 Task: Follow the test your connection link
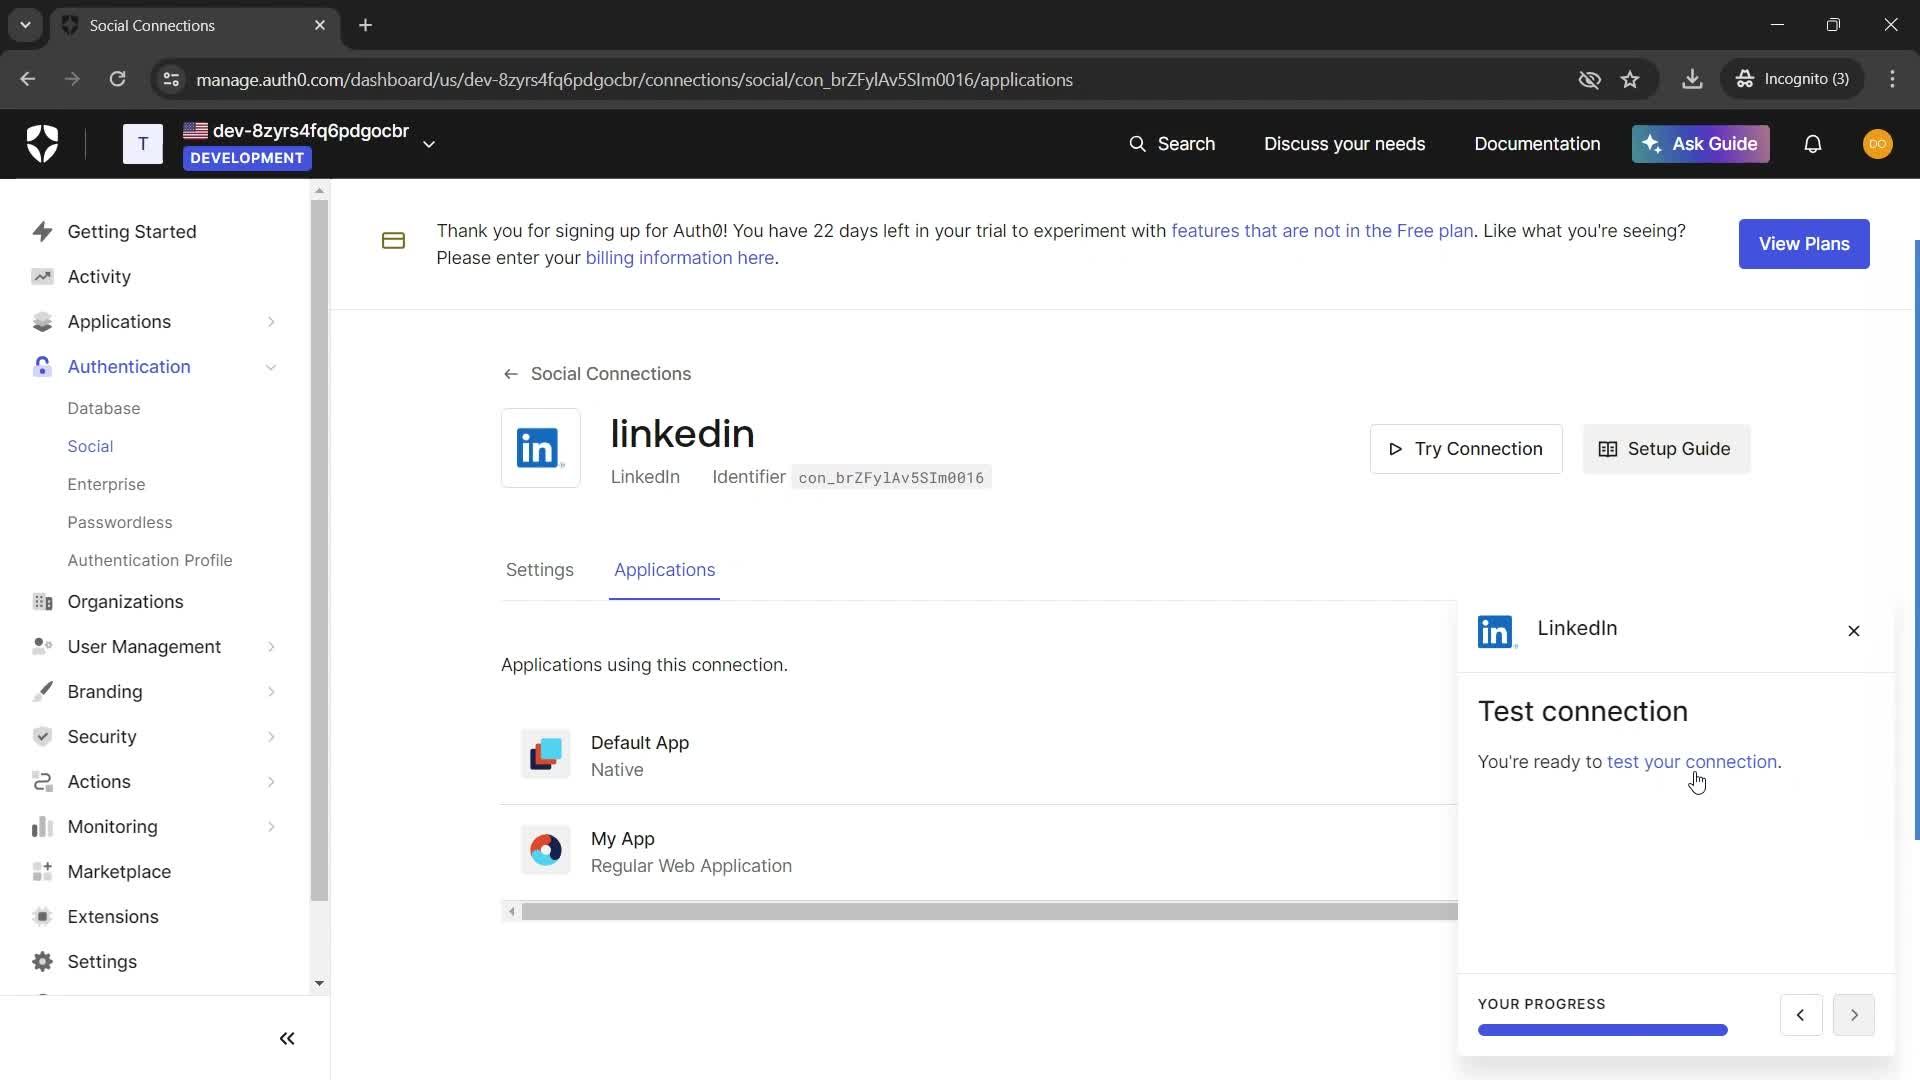[1691, 762]
